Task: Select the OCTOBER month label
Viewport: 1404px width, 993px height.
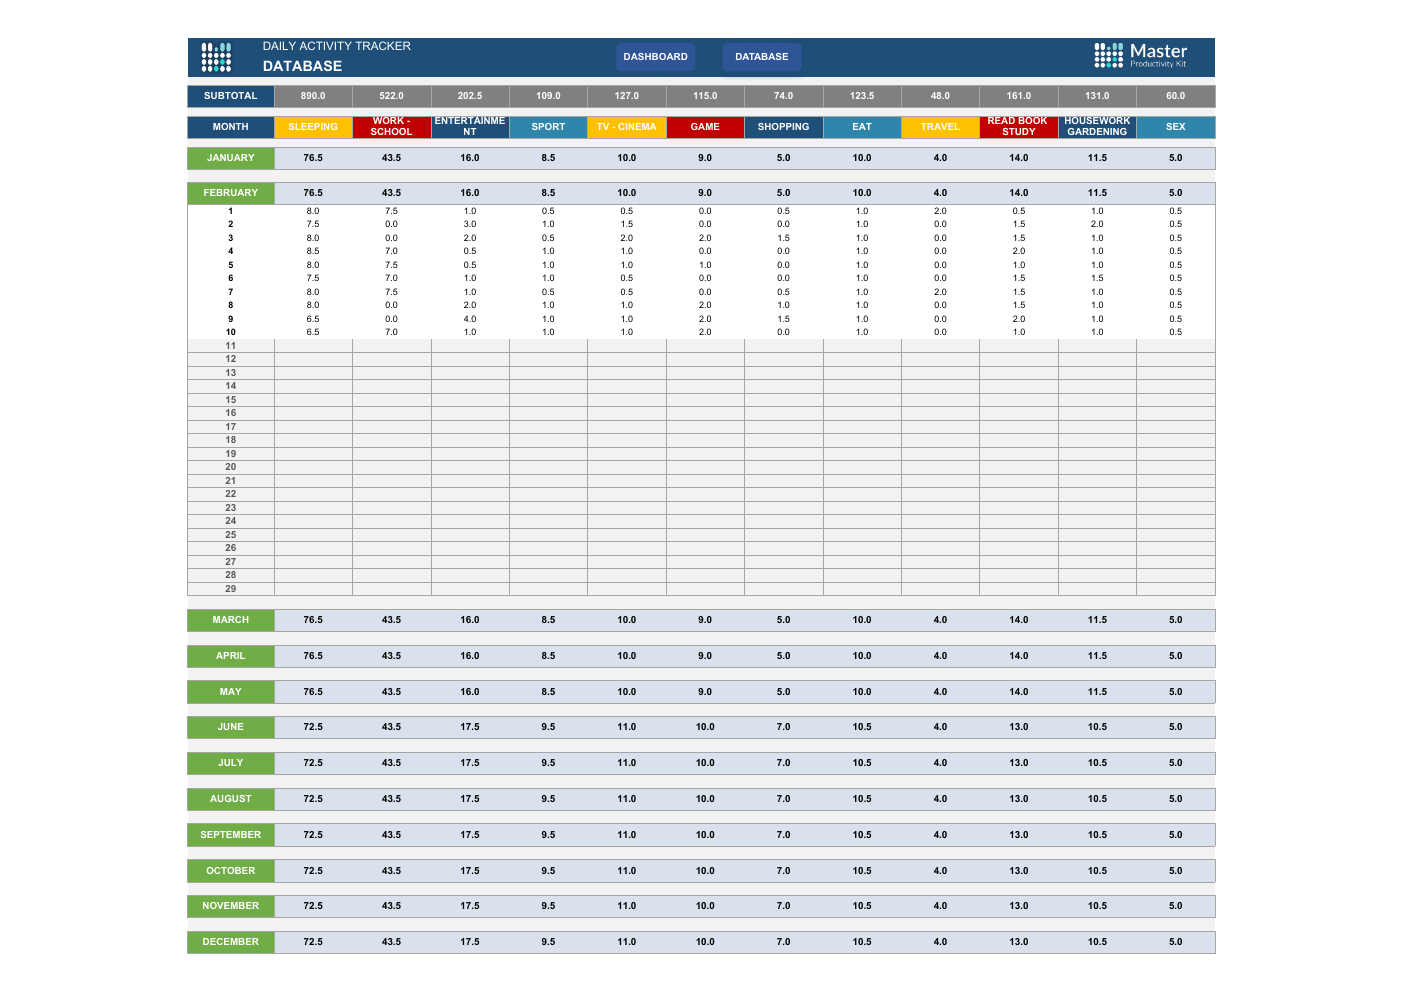Action: [x=231, y=871]
